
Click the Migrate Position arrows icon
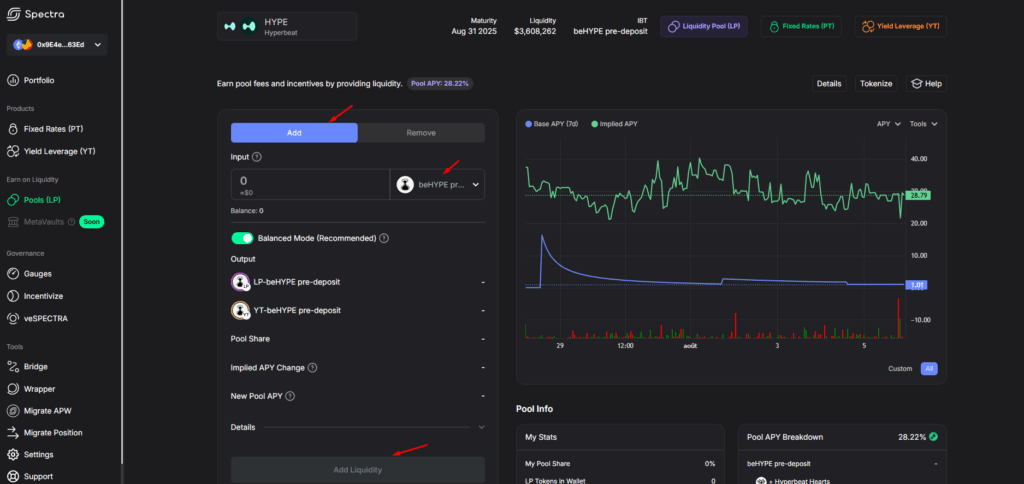click(12, 432)
